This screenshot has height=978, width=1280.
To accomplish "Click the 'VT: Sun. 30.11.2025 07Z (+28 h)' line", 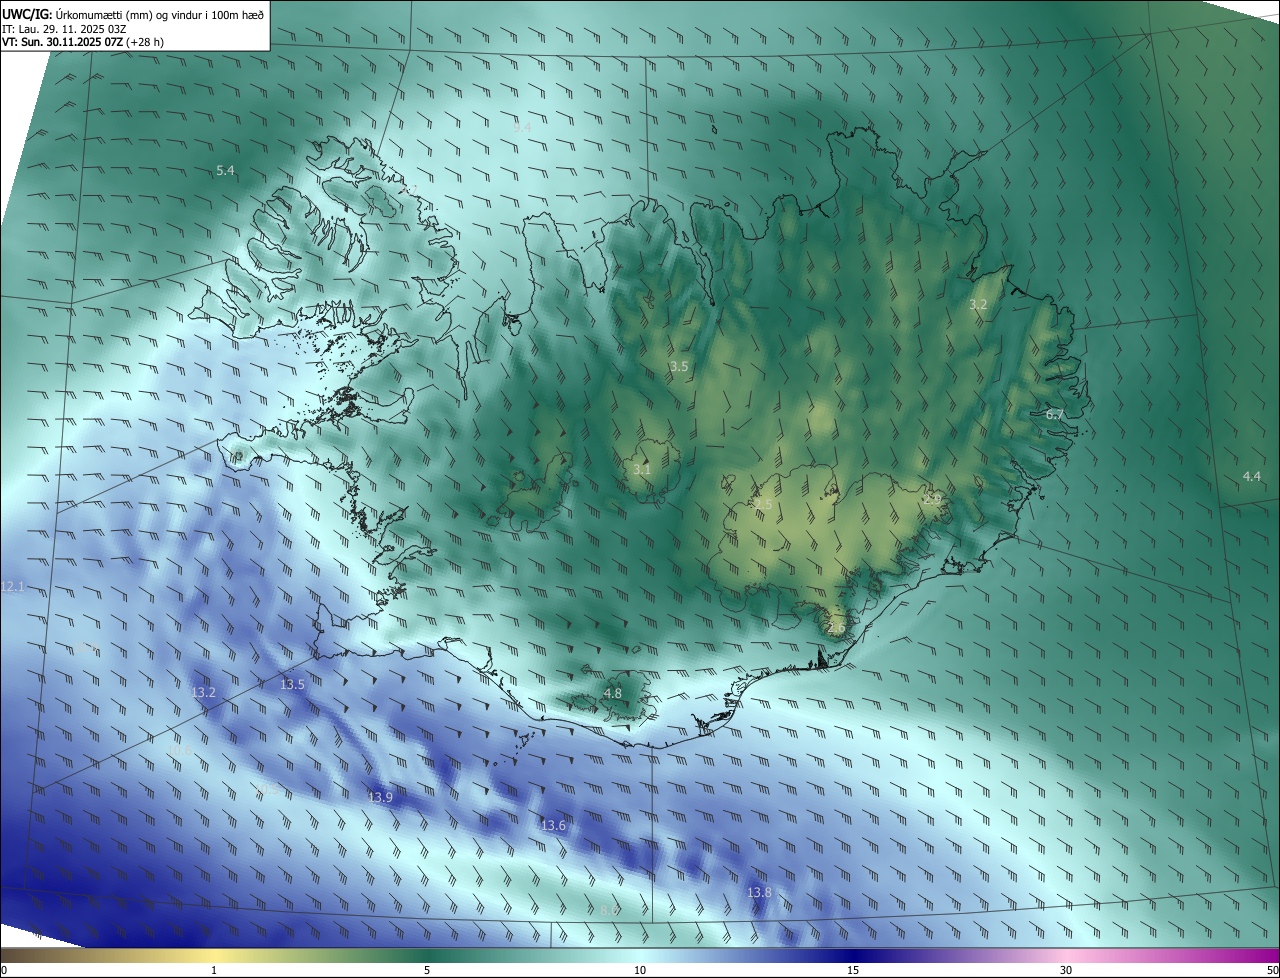I will click(x=83, y=42).
